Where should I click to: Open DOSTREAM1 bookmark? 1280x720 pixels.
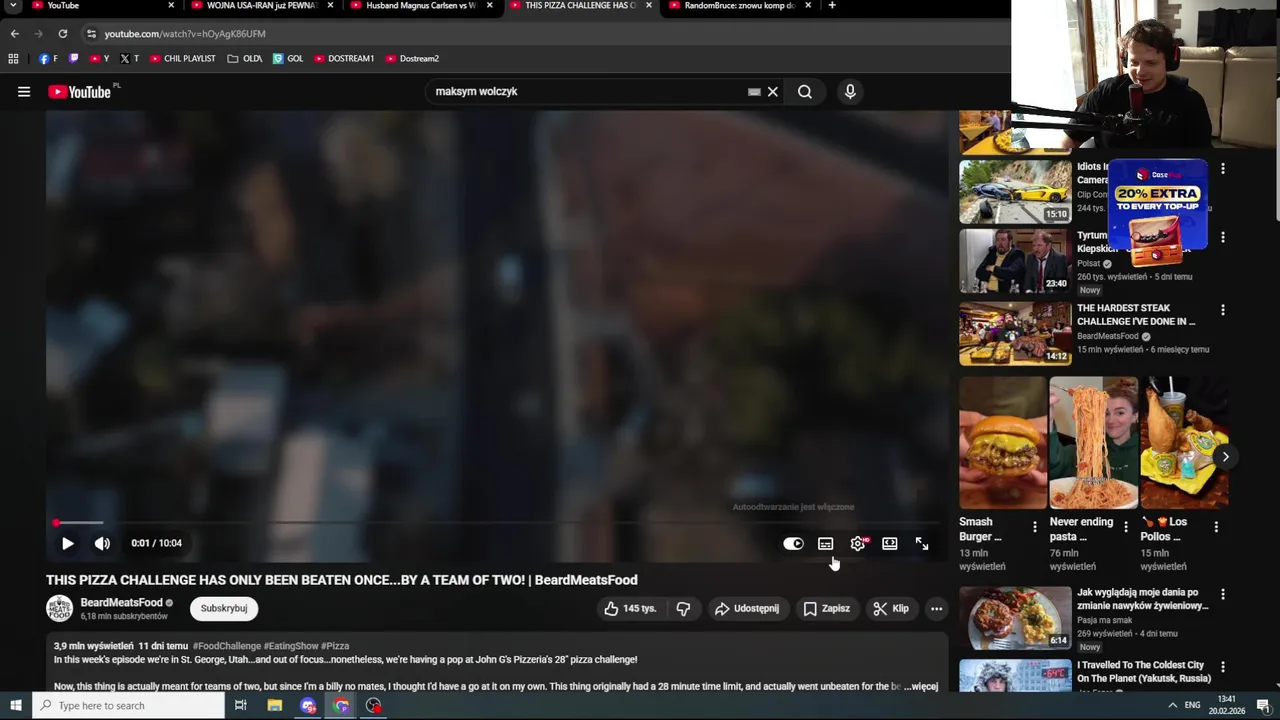(344, 59)
